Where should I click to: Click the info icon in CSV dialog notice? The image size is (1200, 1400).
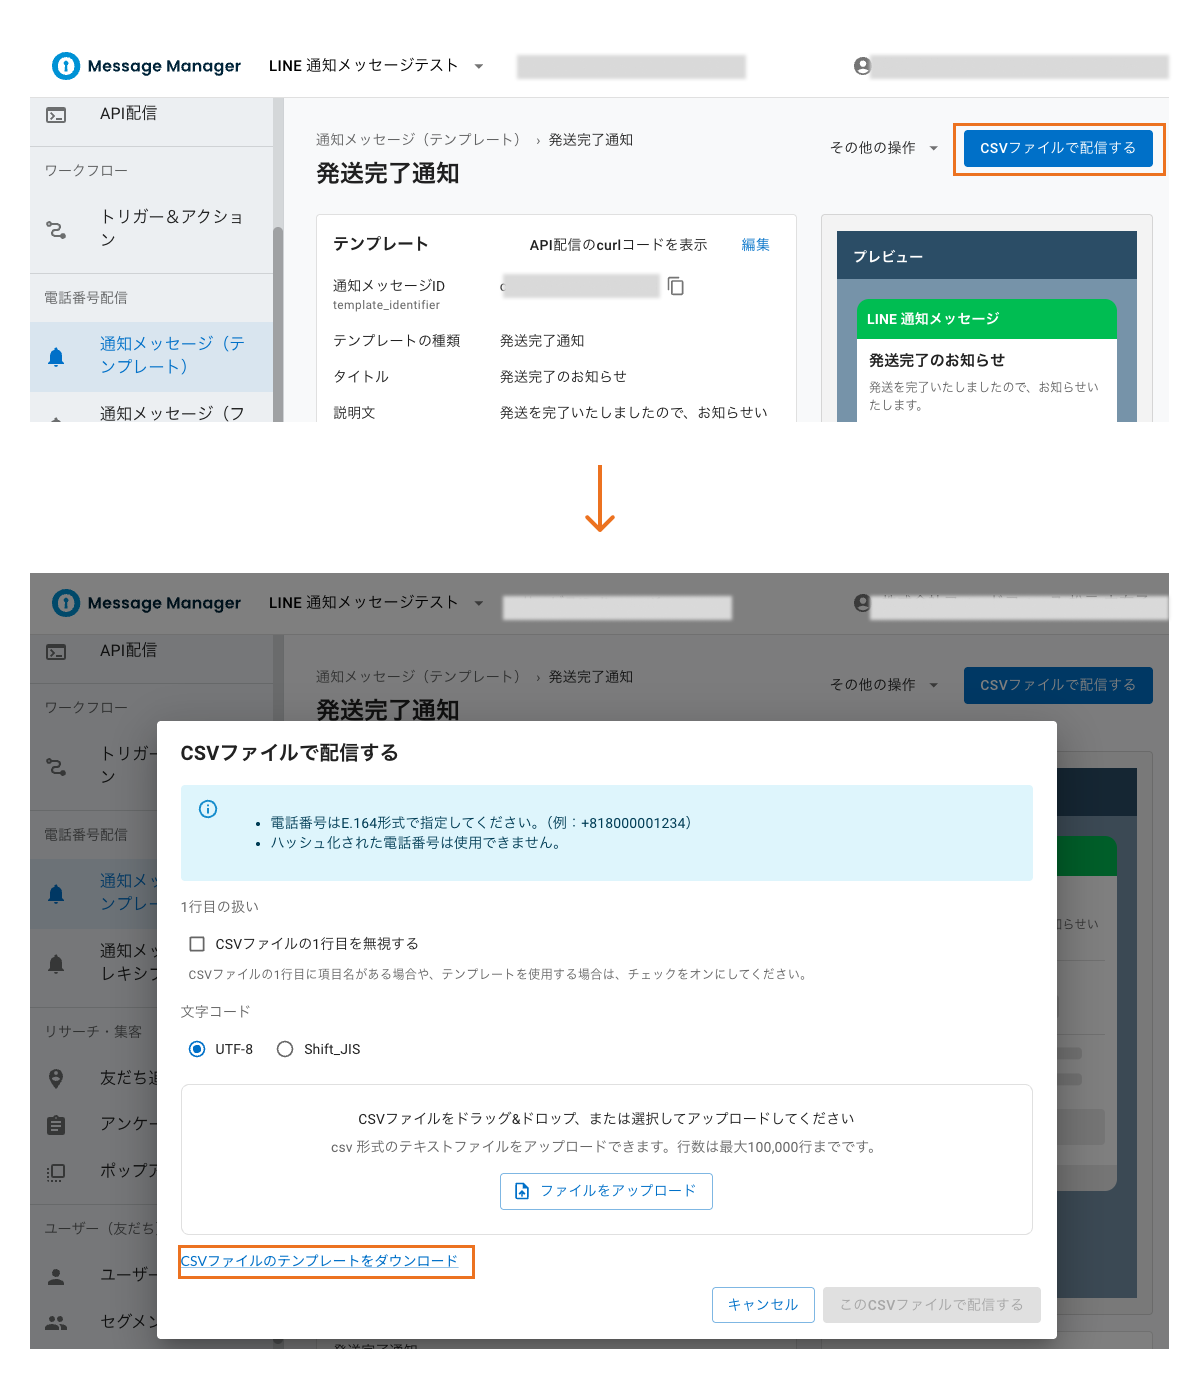coord(207,809)
